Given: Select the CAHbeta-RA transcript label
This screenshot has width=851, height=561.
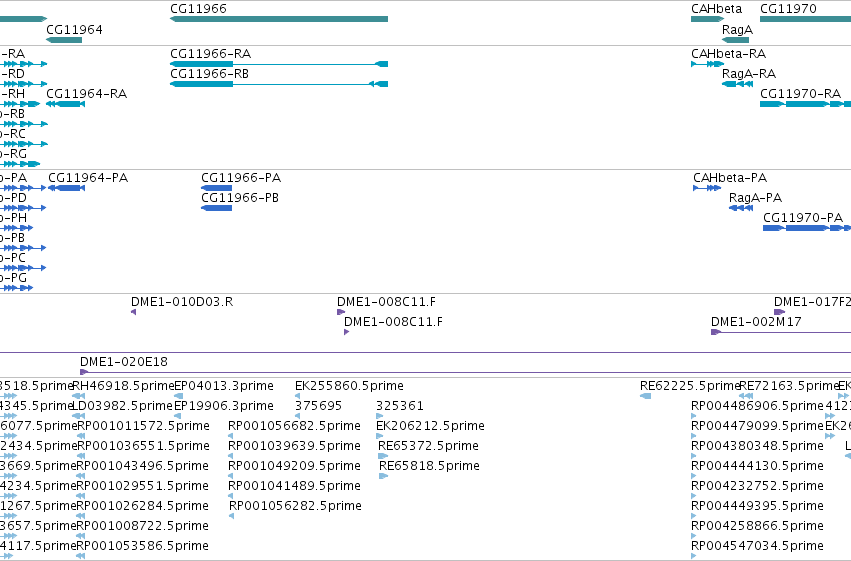Looking at the screenshot, I should [x=728, y=54].
